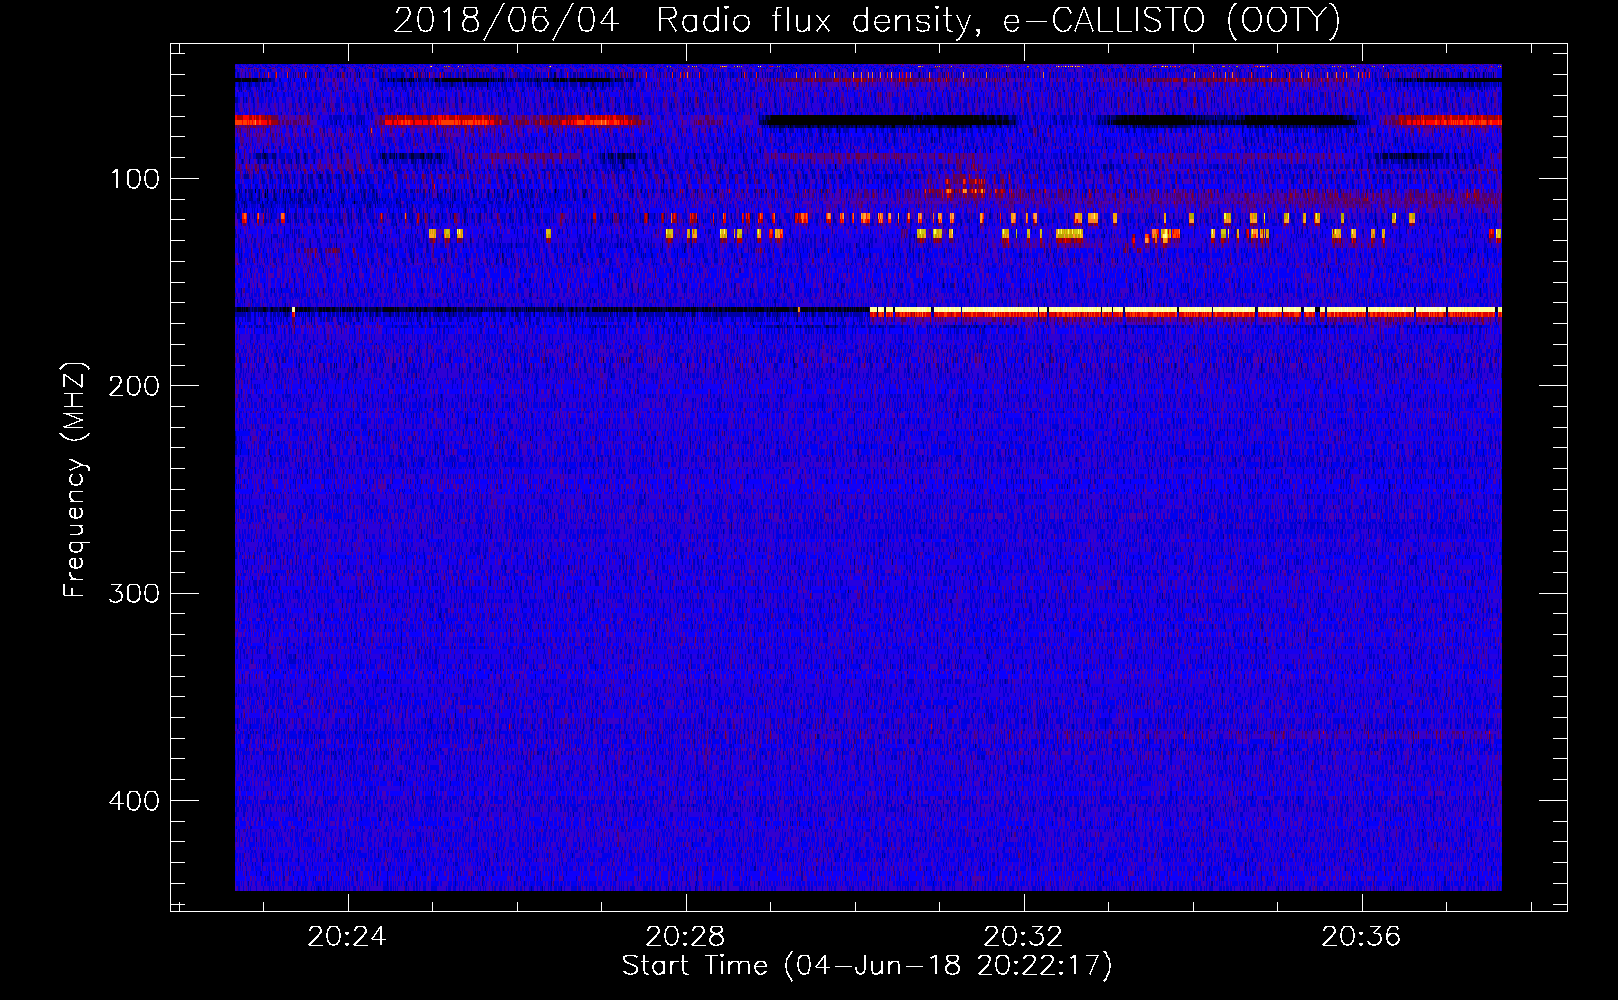This screenshot has width=1618, height=1000.
Task: Click the long black band near 72 MHz
Action: point(888,121)
